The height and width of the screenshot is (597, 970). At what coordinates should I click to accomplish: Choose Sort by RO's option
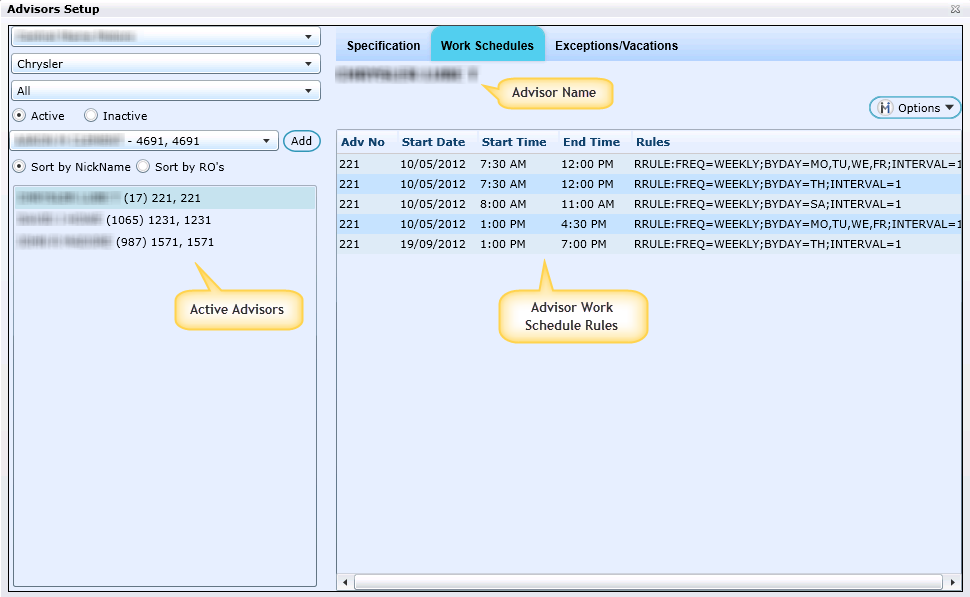click(143, 167)
